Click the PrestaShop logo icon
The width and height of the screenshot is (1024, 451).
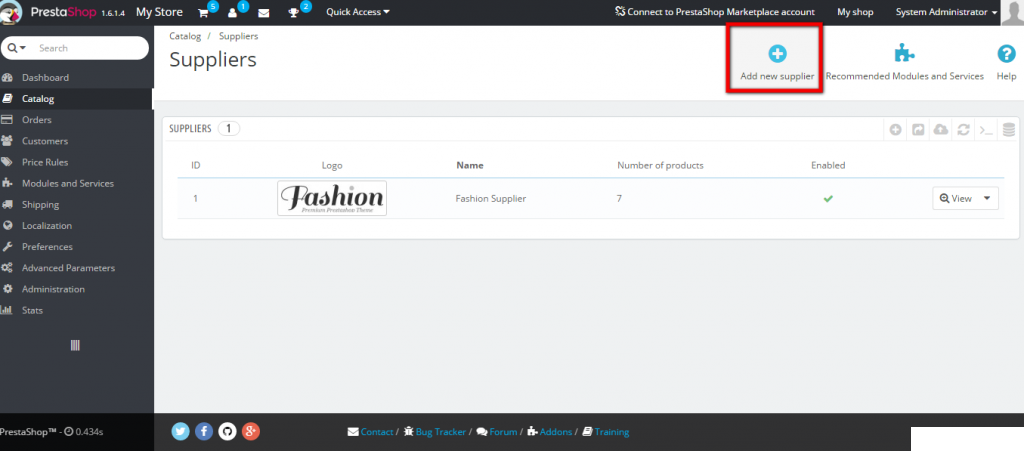pos(10,12)
